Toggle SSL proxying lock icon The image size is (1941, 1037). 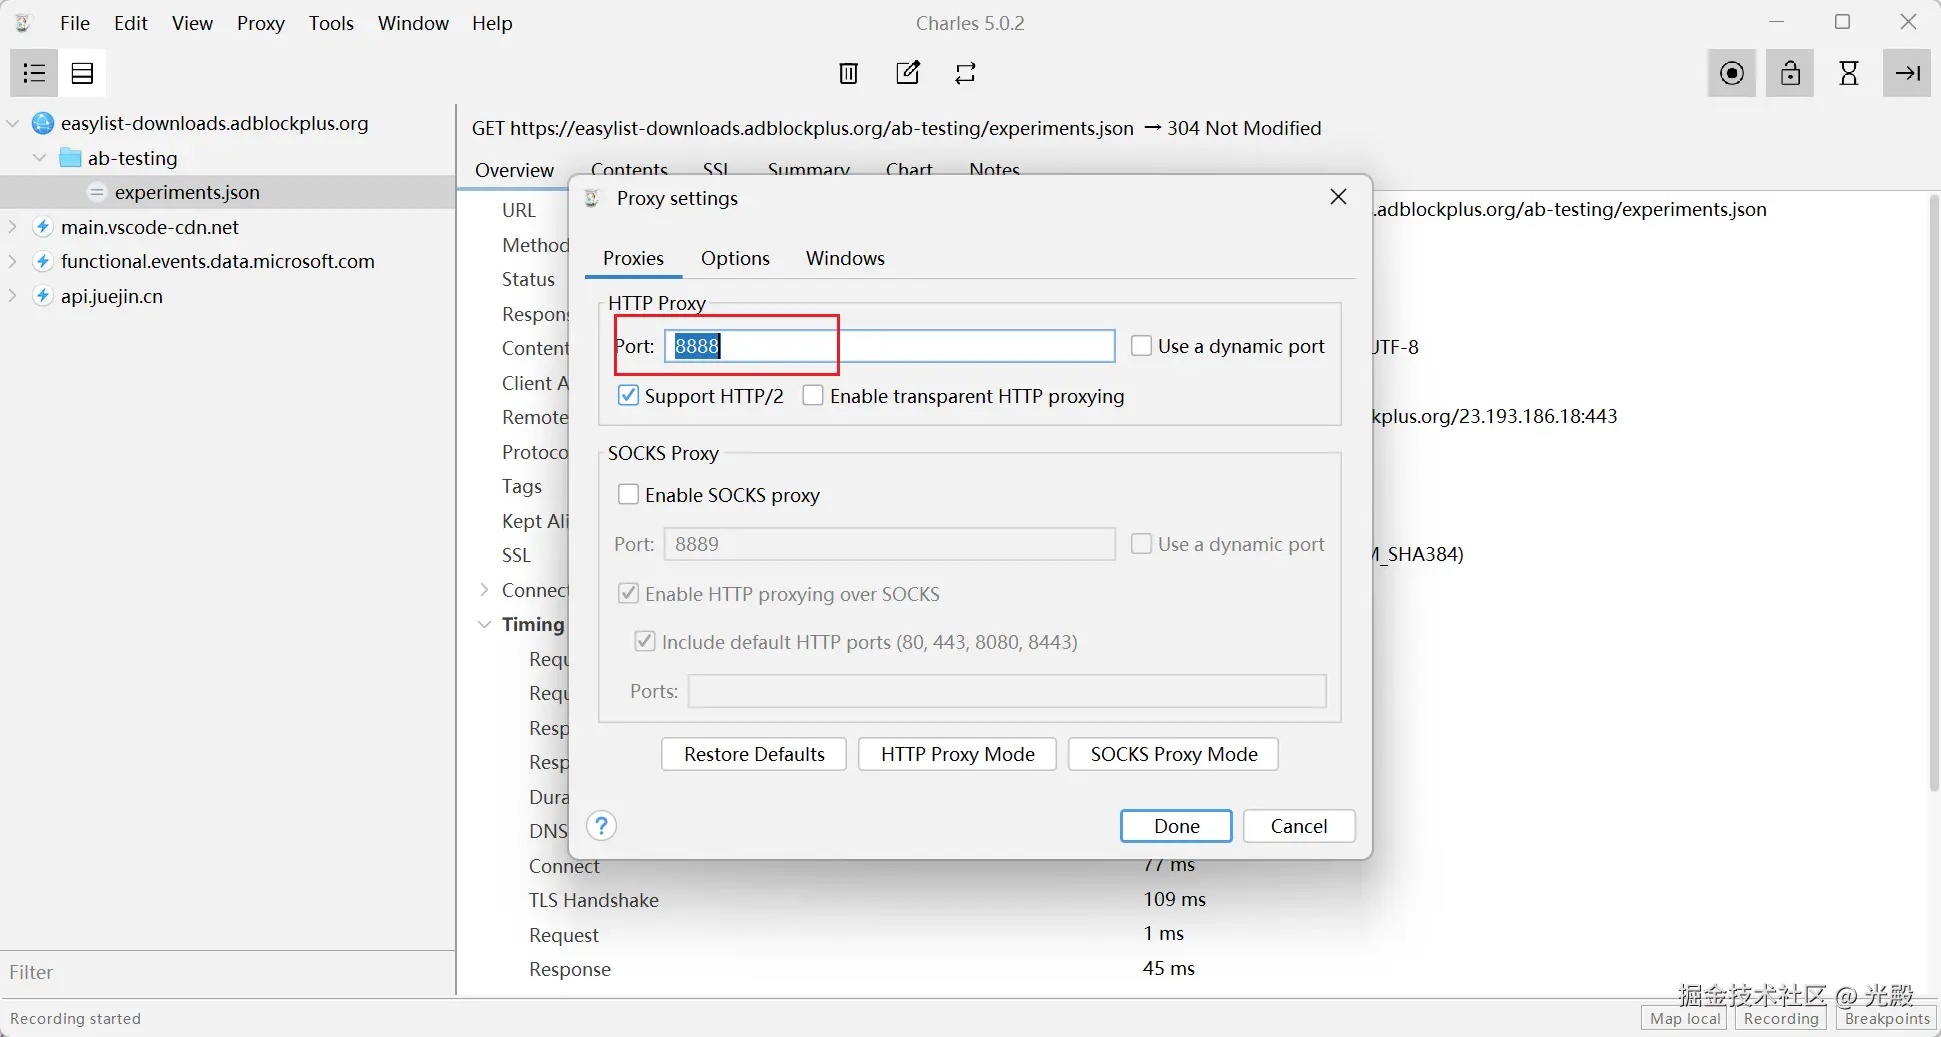point(1790,73)
